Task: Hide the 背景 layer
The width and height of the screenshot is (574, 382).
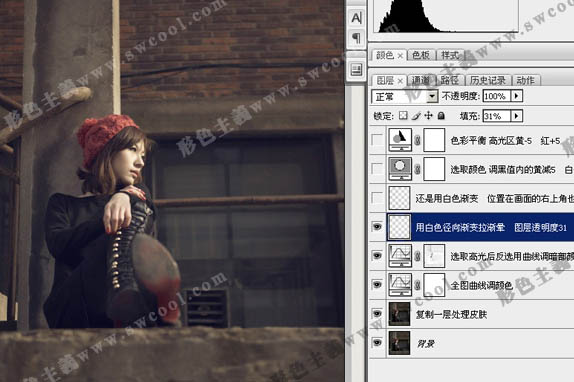Action: [377, 343]
